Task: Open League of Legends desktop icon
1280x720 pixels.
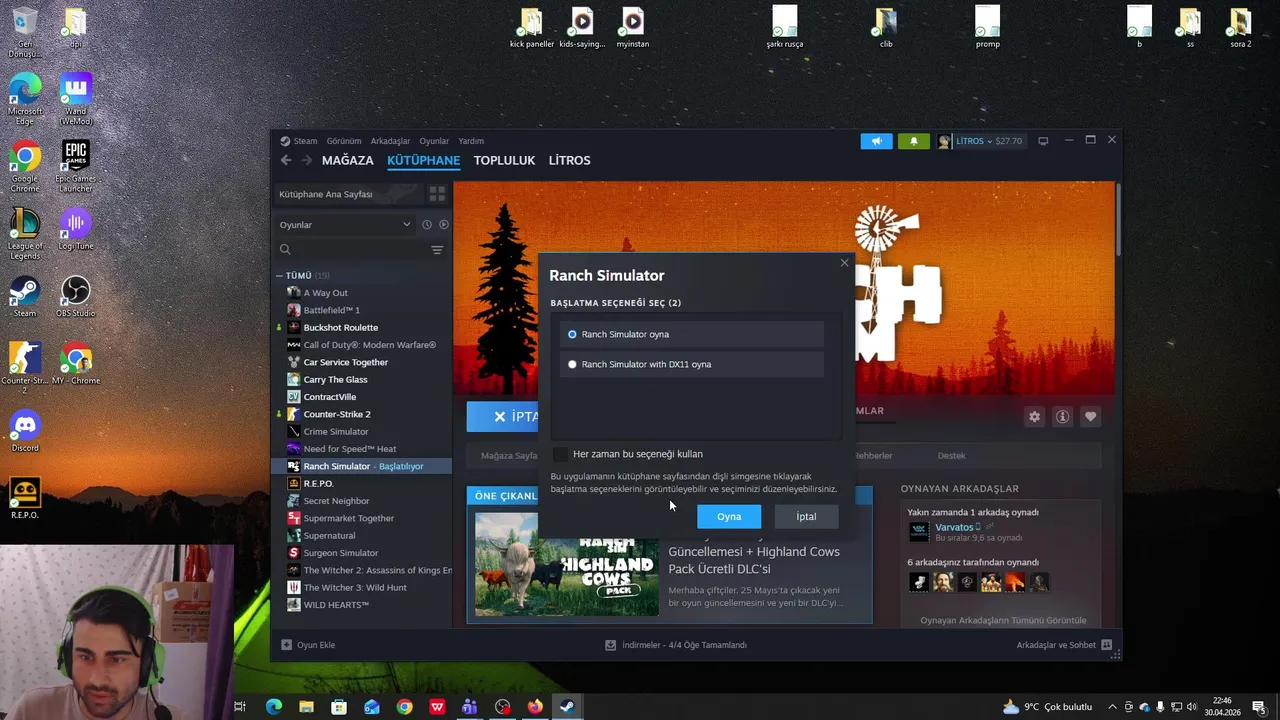Action: pos(25,234)
